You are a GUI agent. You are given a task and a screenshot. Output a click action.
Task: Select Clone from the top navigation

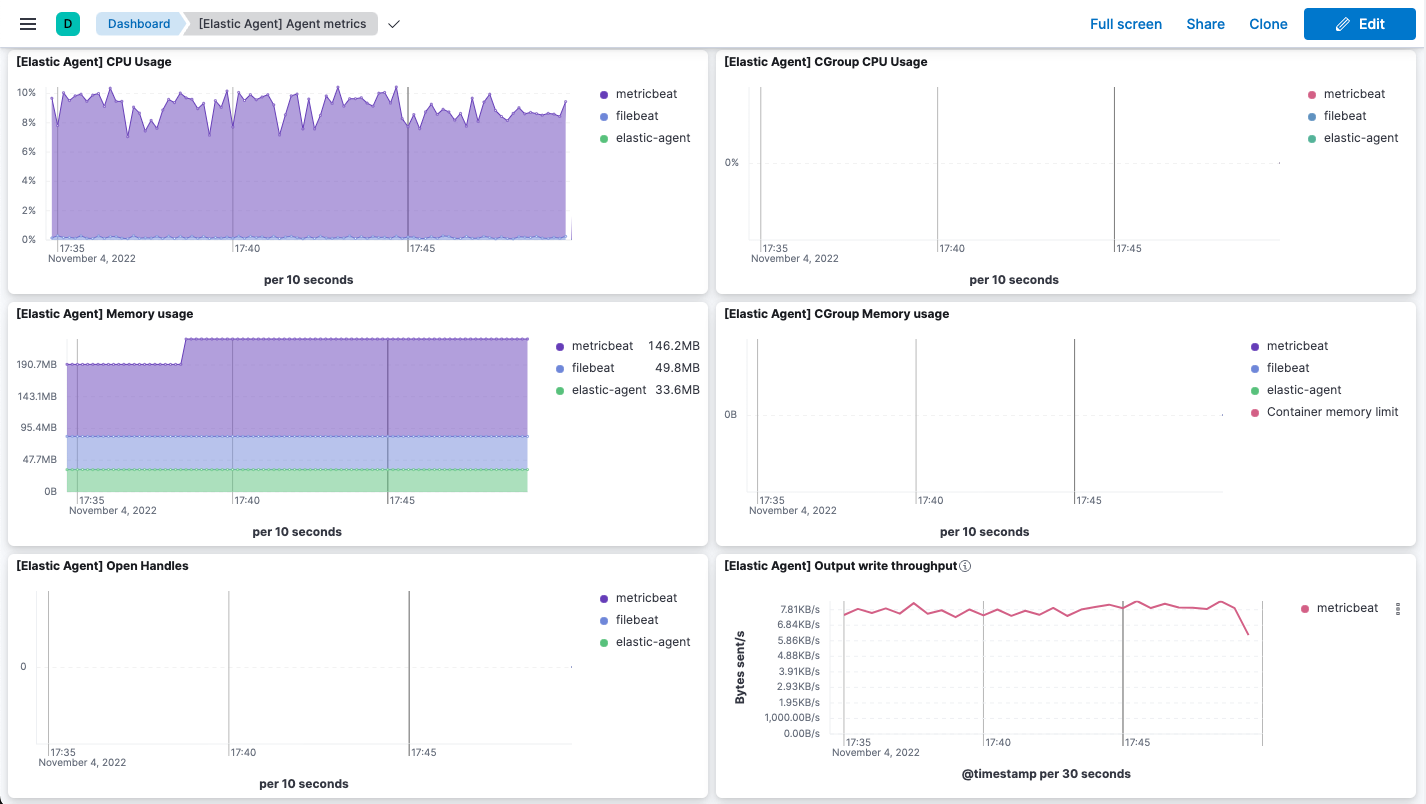point(1268,24)
